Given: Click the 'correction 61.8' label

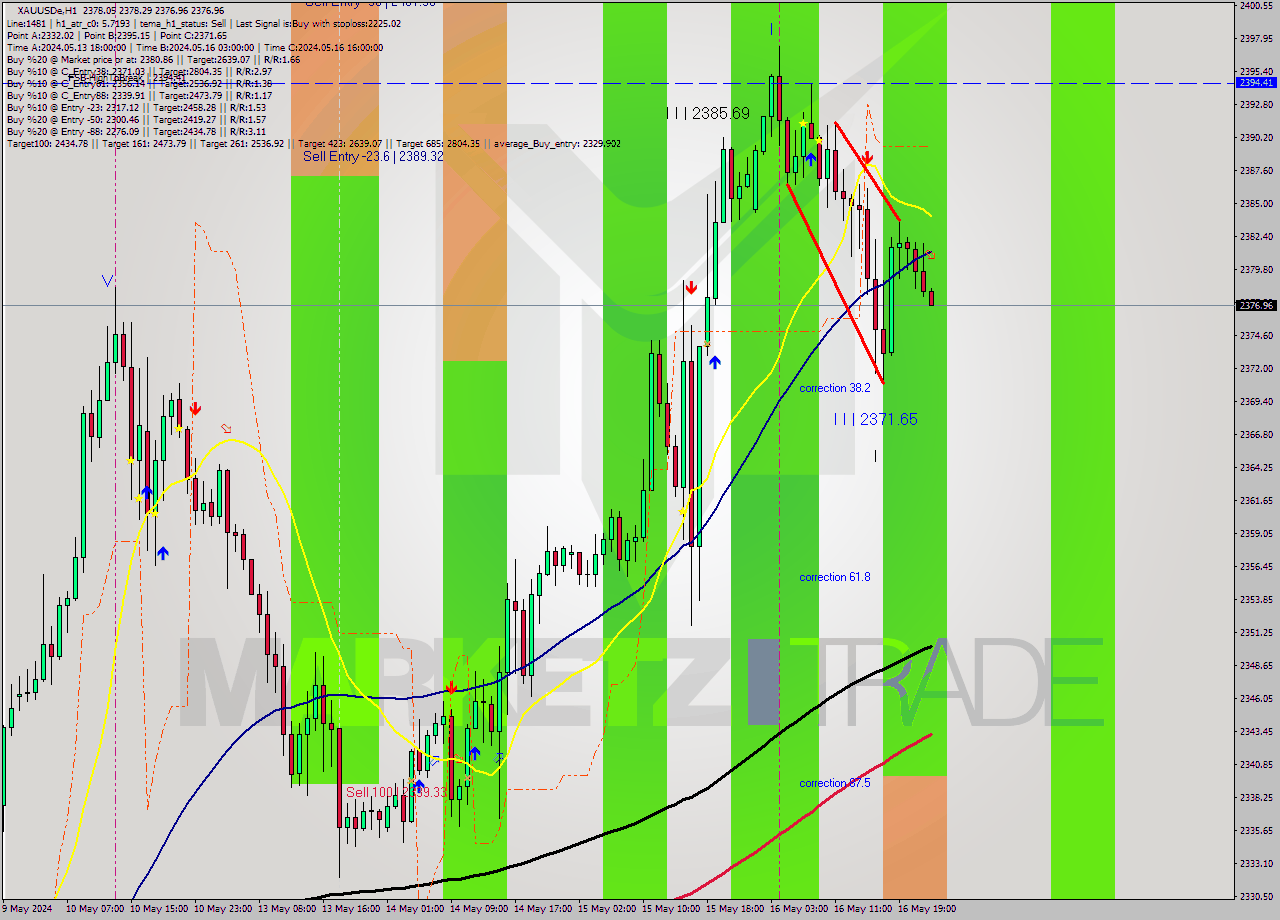Looking at the screenshot, I should coord(834,577).
